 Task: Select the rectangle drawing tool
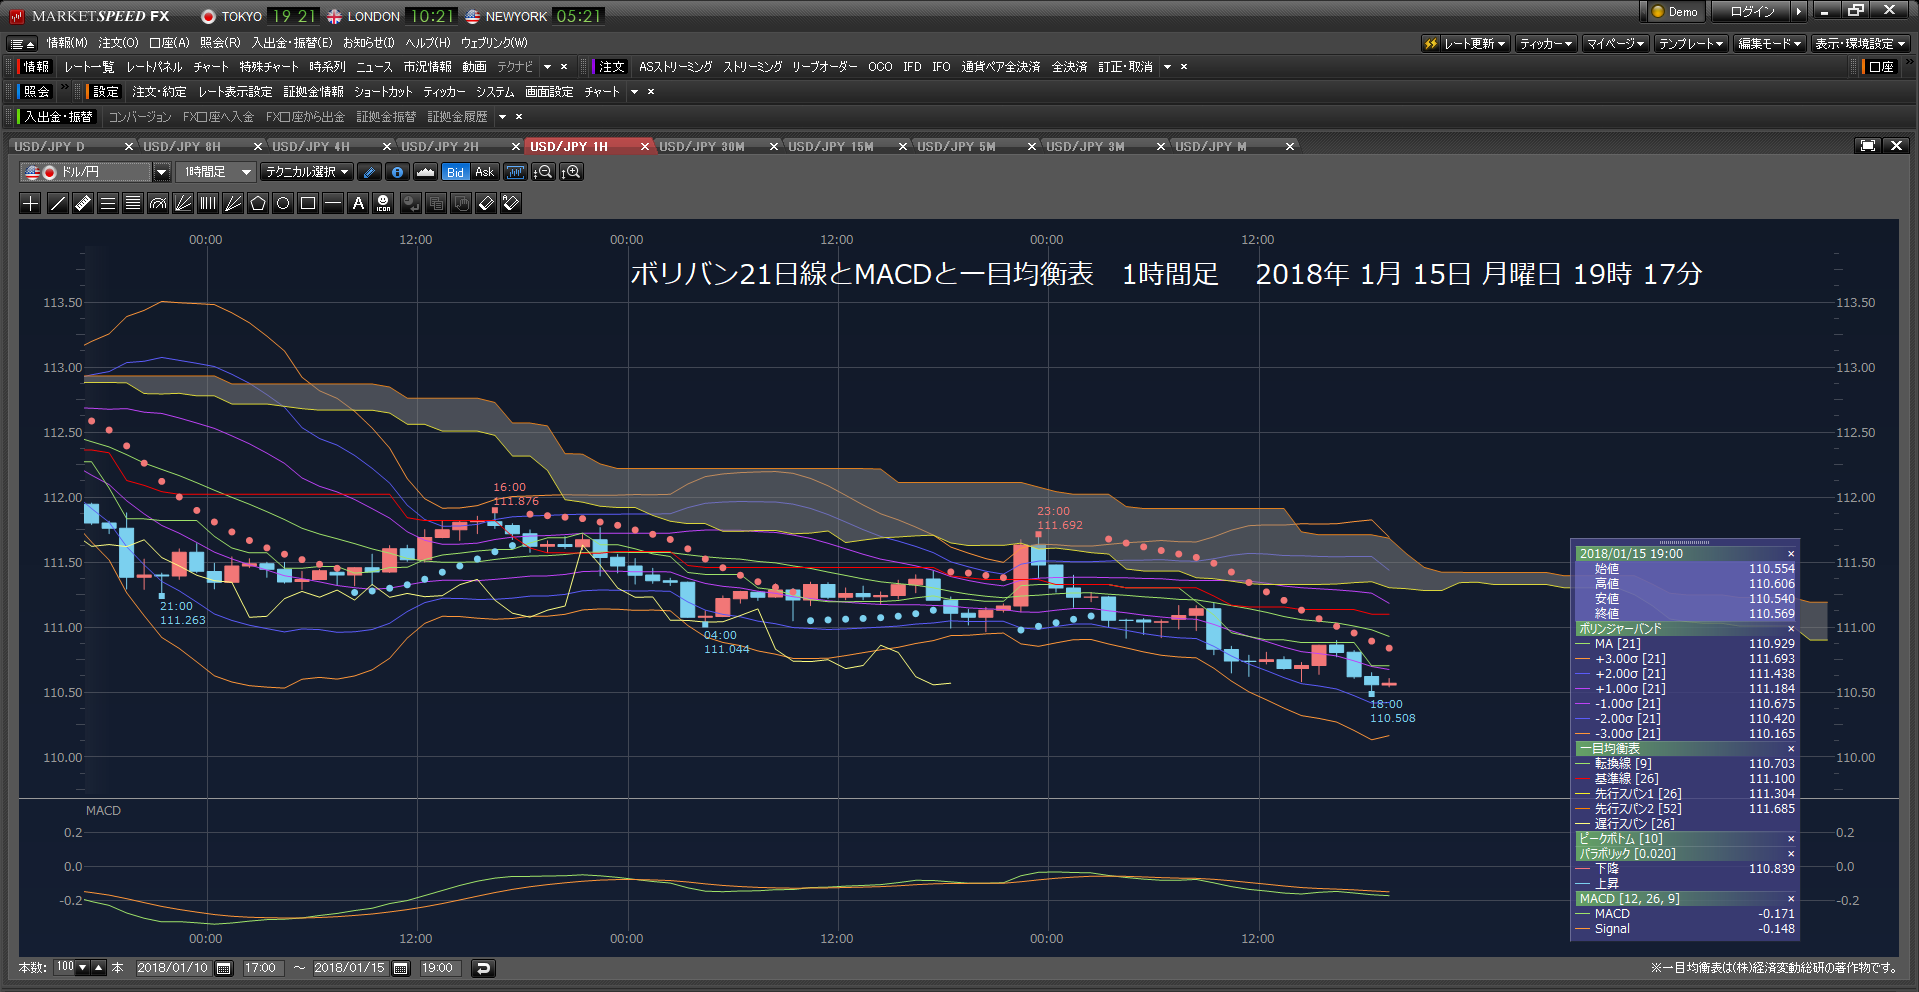tap(308, 204)
